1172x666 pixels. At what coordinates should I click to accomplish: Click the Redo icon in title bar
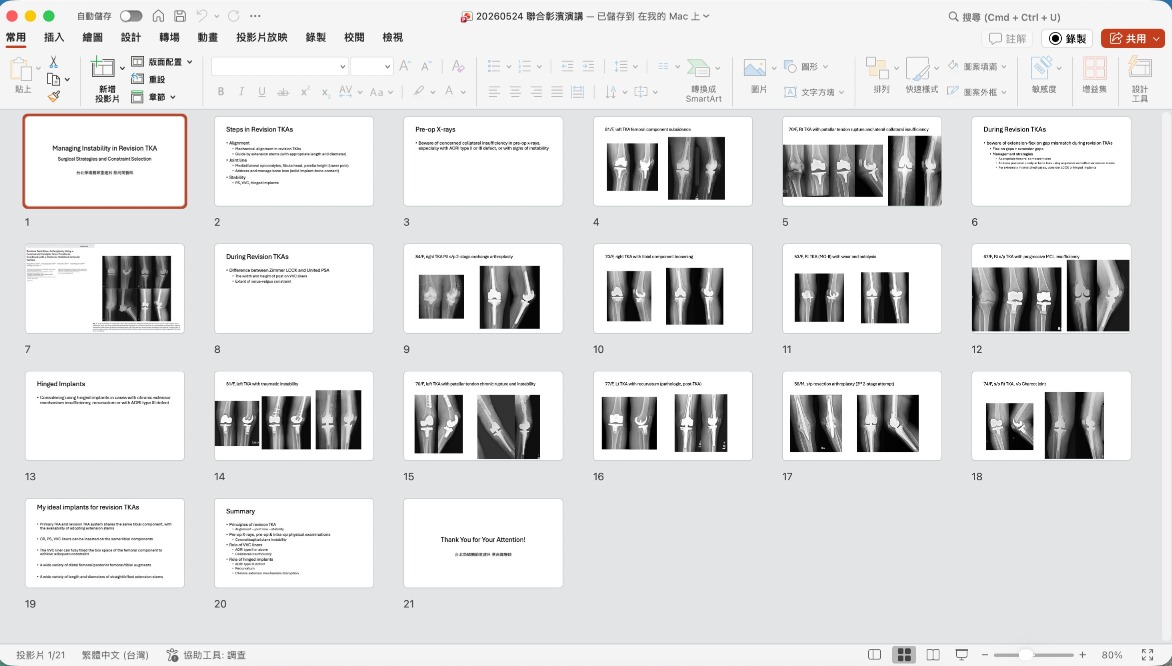point(234,16)
